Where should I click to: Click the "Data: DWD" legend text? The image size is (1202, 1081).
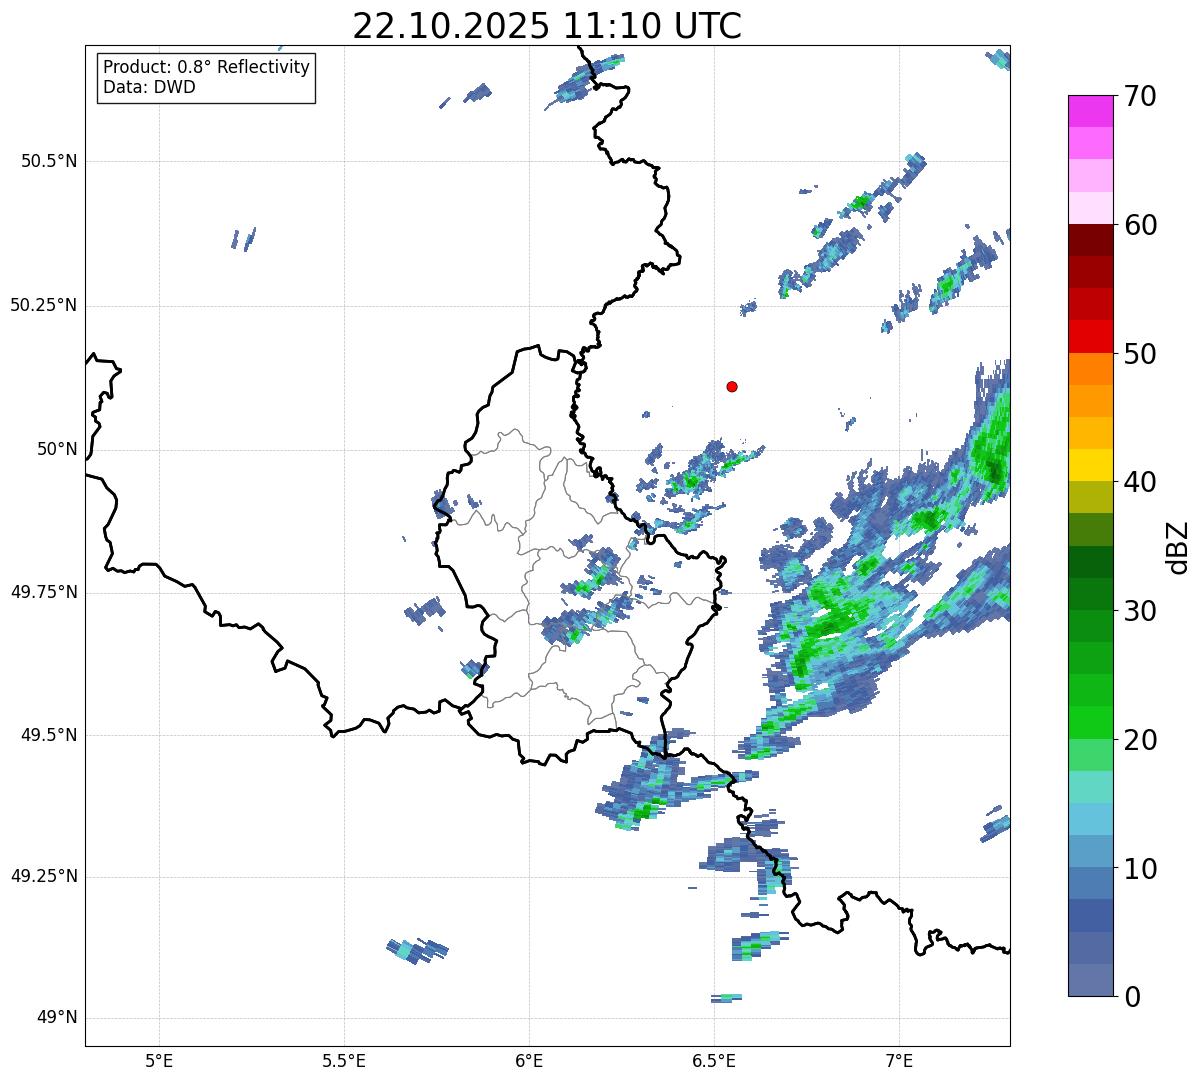(x=149, y=87)
